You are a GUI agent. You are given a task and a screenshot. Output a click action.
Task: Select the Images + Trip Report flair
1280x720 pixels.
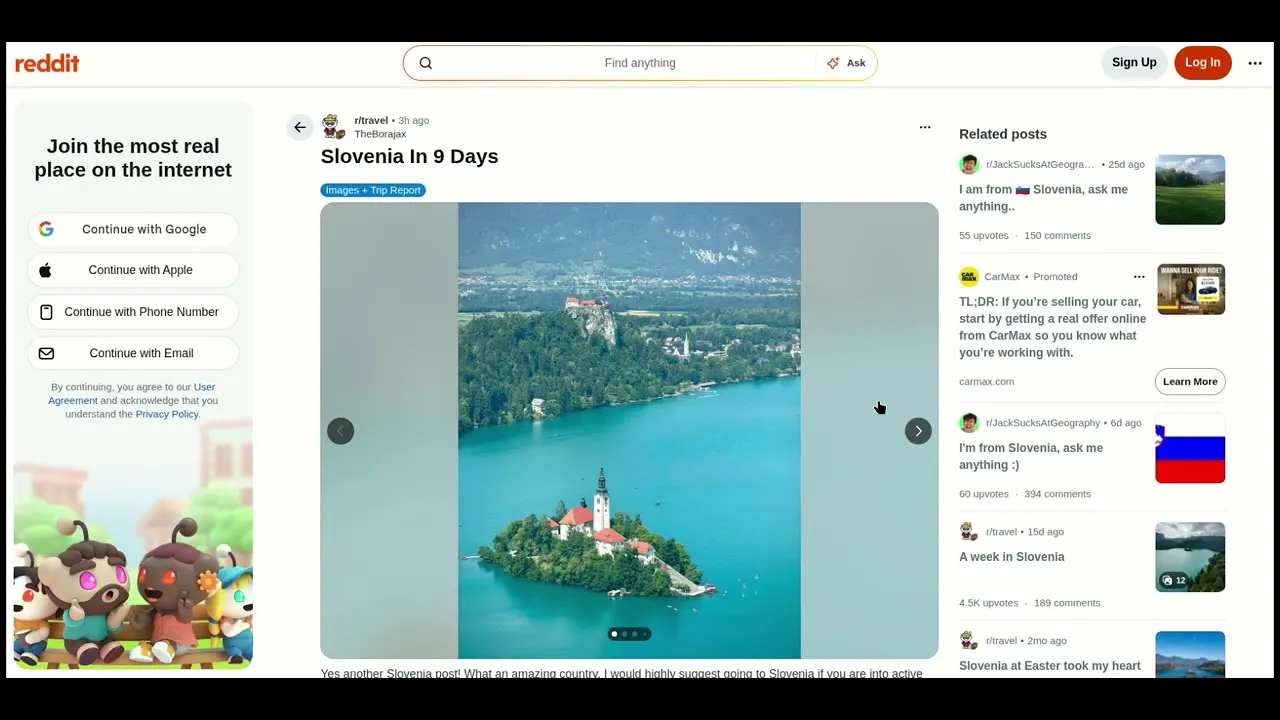373,190
